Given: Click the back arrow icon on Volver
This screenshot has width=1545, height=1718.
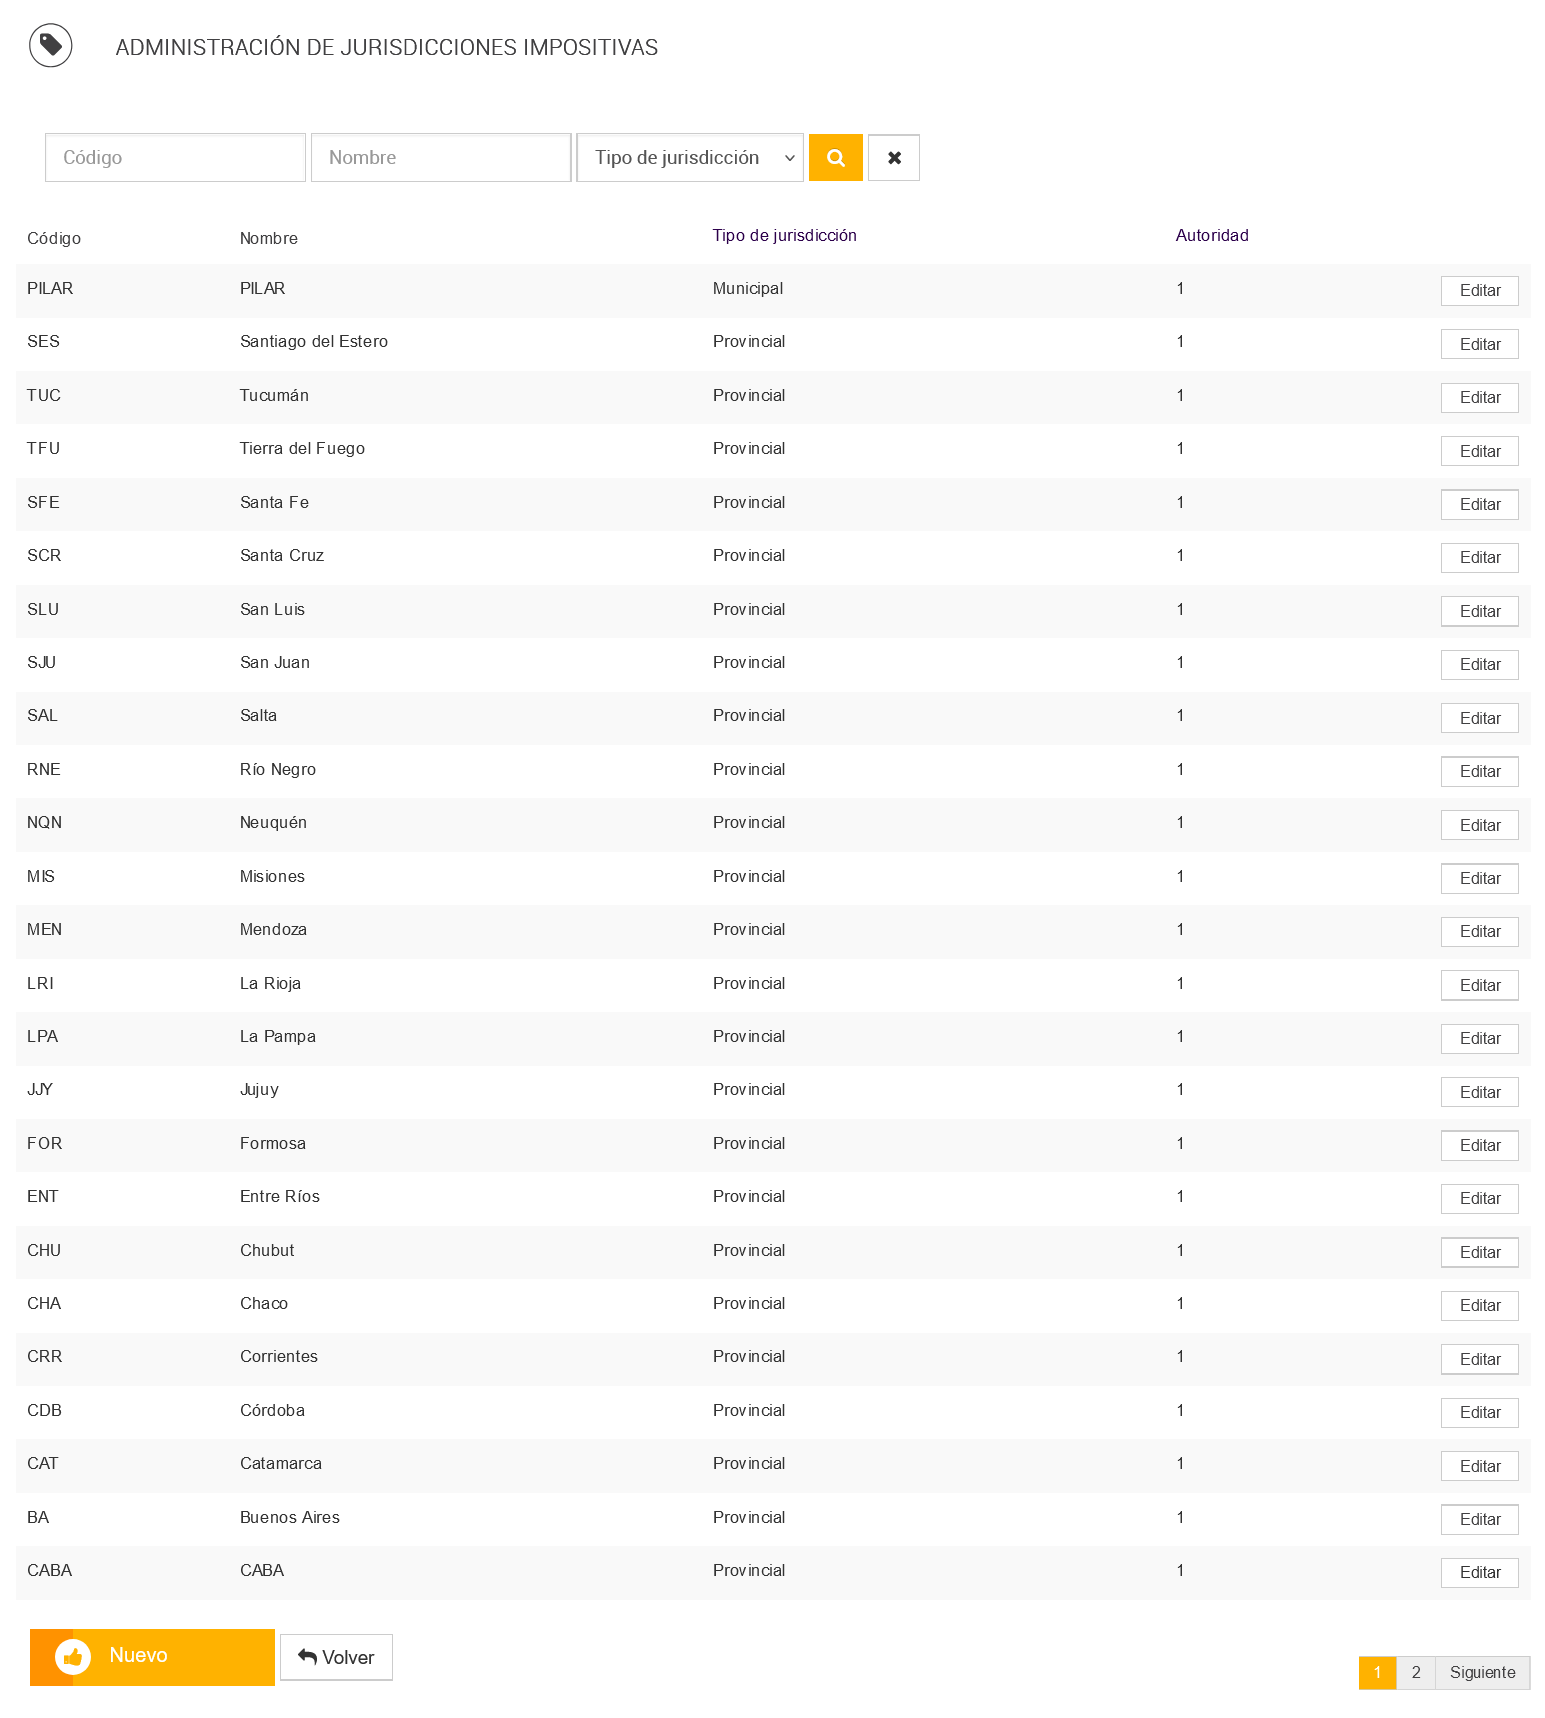Looking at the screenshot, I should (x=308, y=1657).
